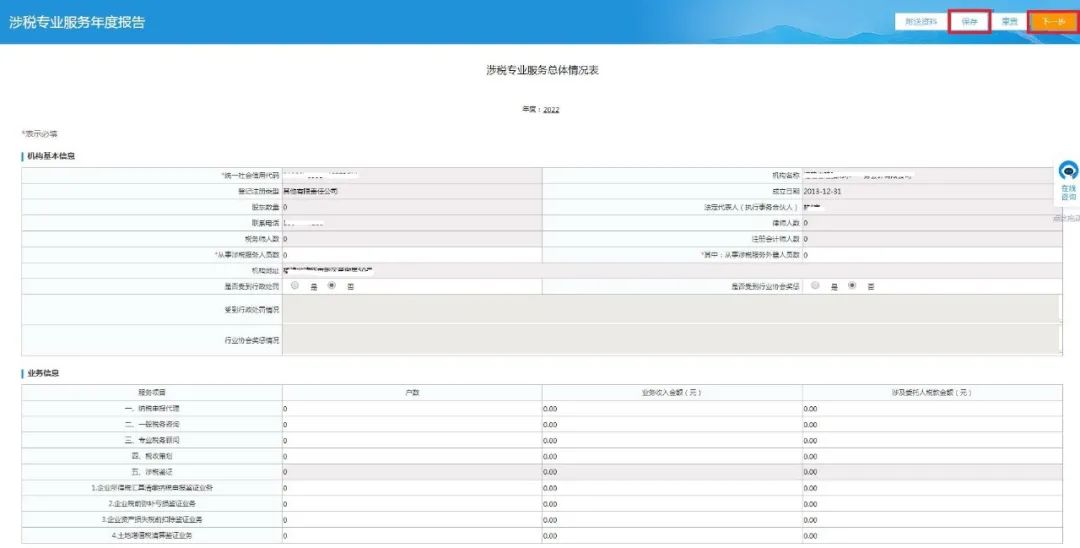The height and width of the screenshot is (548, 1080).
Task: Click the 成立日期 value 2013-12-31
Action: pos(822,191)
